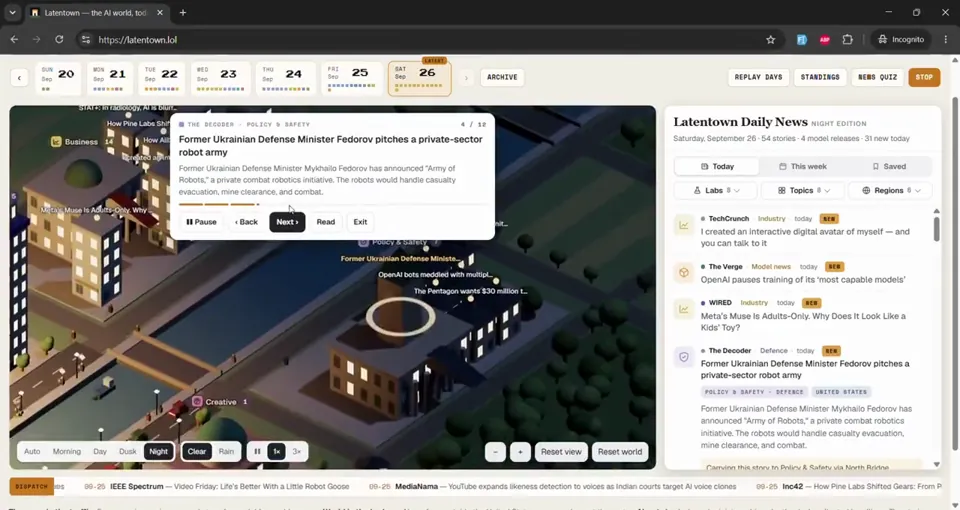Pause the story tour in the popup
The image size is (960, 510).
(x=201, y=222)
